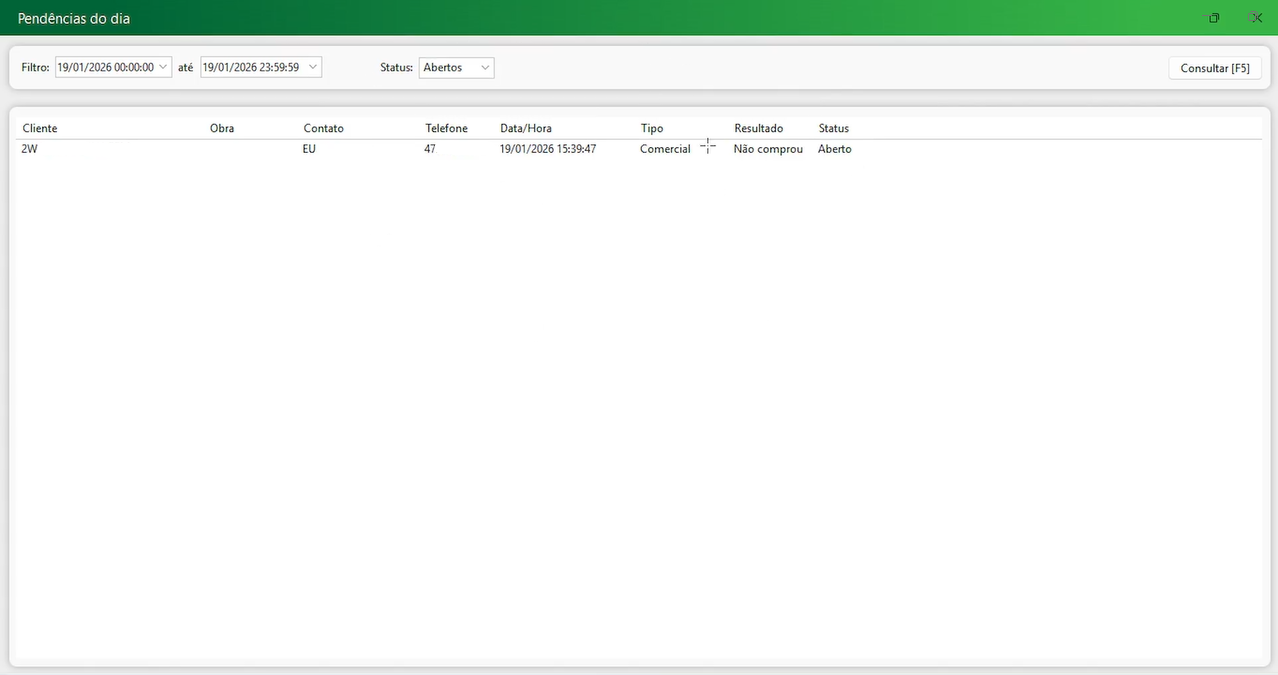Click the Comercial type cell
This screenshot has width=1278, height=675.
pyautogui.click(x=665, y=149)
